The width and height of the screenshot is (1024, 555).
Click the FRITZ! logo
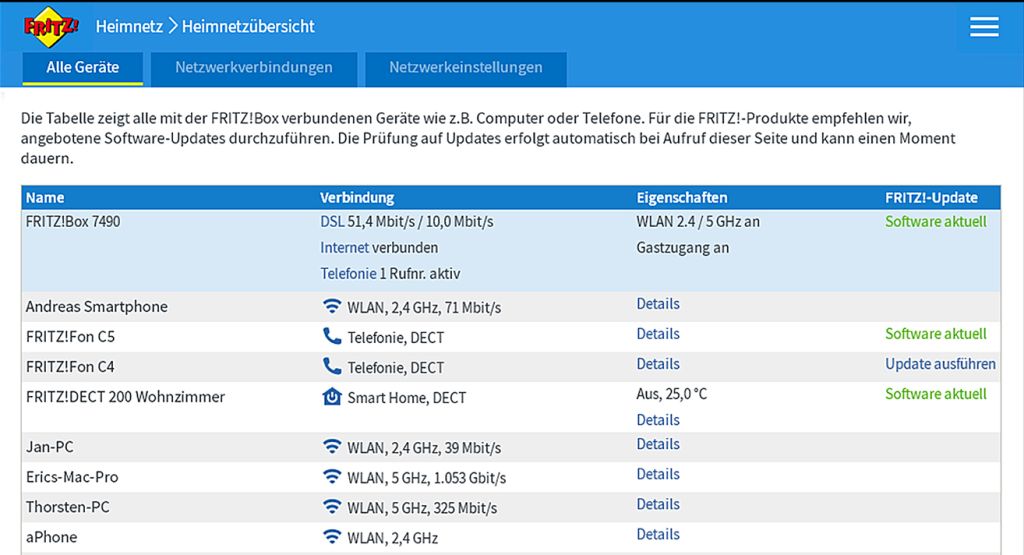click(51, 27)
